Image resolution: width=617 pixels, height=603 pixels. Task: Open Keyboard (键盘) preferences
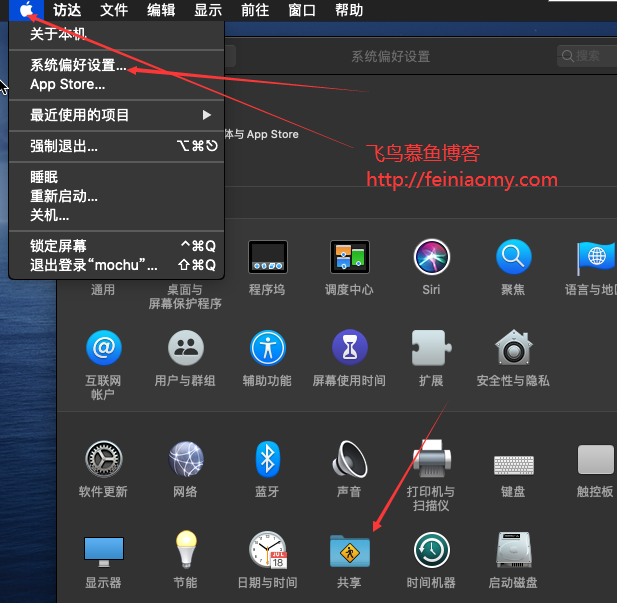[x=514, y=465]
